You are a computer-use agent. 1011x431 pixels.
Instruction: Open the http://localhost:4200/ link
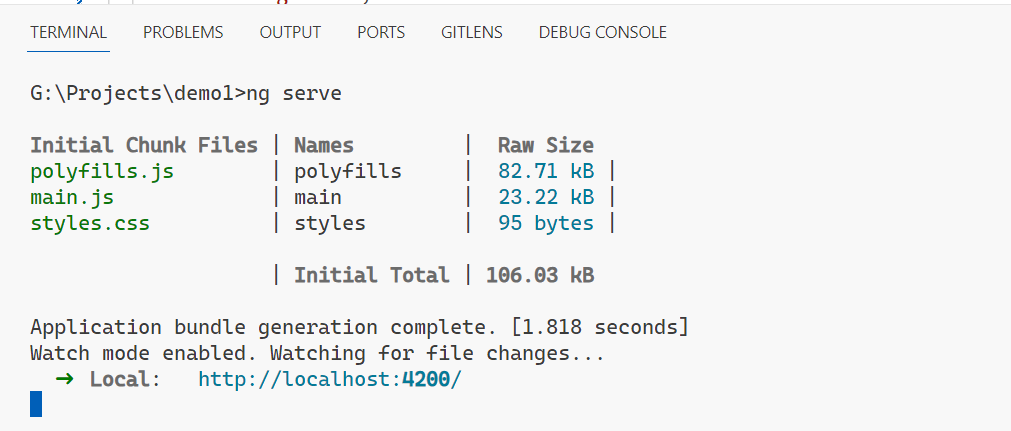point(330,379)
